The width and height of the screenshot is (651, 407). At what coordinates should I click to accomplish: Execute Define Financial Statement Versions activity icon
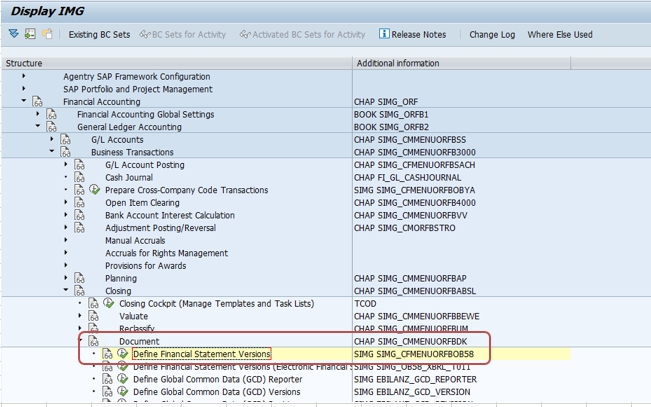122,353
